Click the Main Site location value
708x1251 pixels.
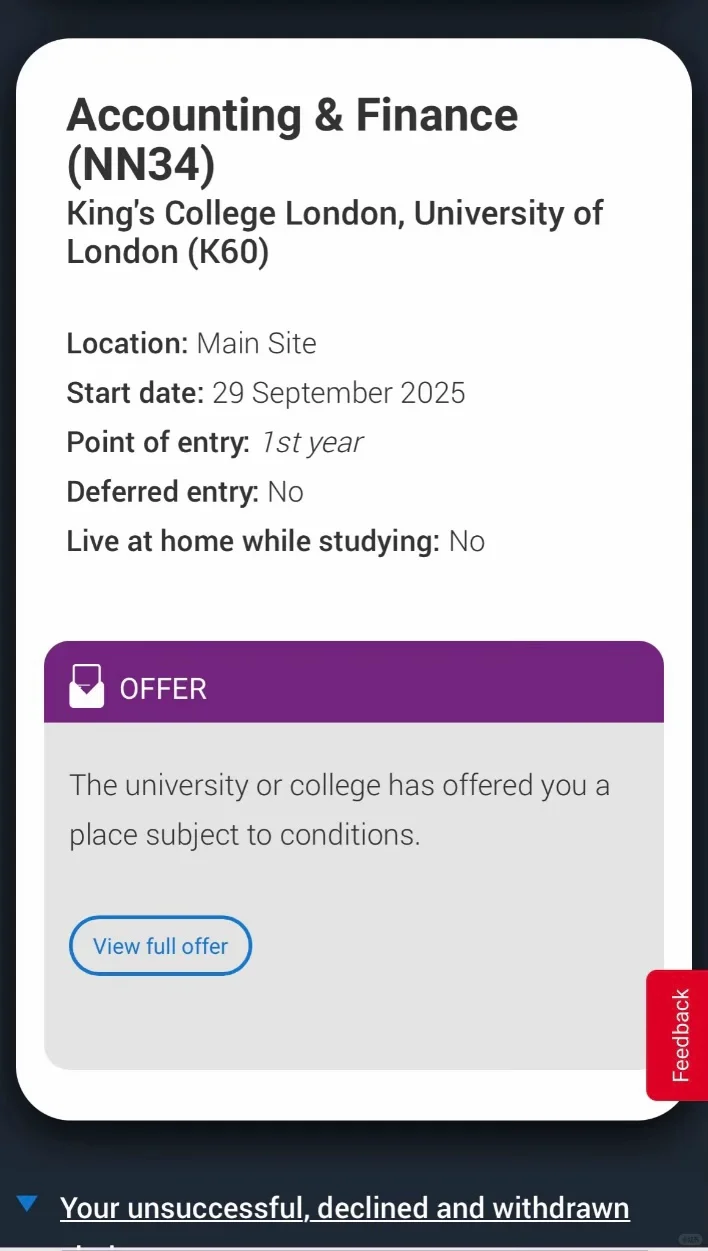[x=256, y=344]
